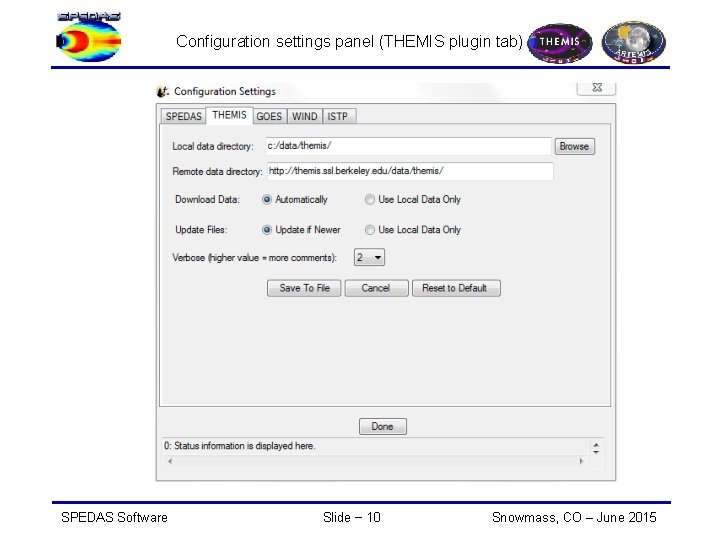This screenshot has width=720, height=540.
Task: Switch to the SPEDAS tab
Action: coord(184,116)
